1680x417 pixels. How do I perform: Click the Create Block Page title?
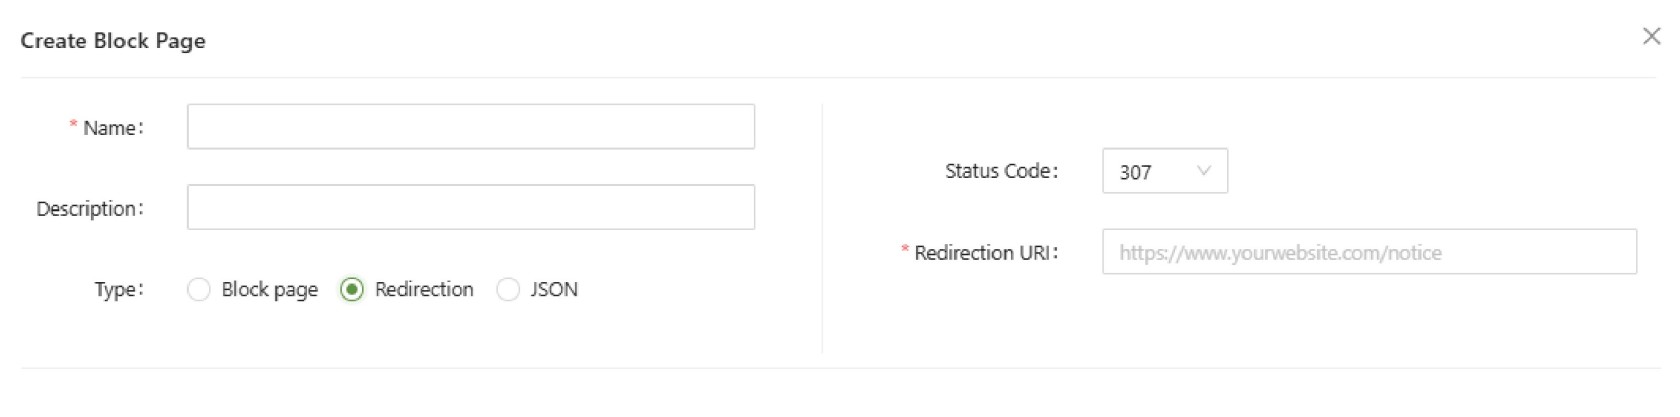(113, 41)
